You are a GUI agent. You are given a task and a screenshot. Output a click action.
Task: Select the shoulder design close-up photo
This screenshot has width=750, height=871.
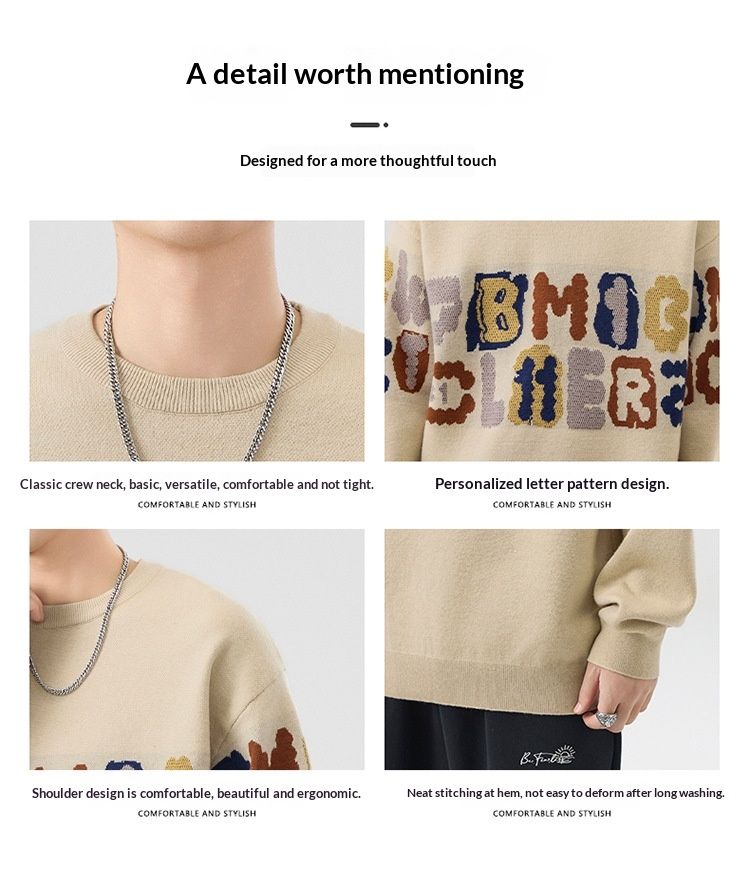pos(197,649)
